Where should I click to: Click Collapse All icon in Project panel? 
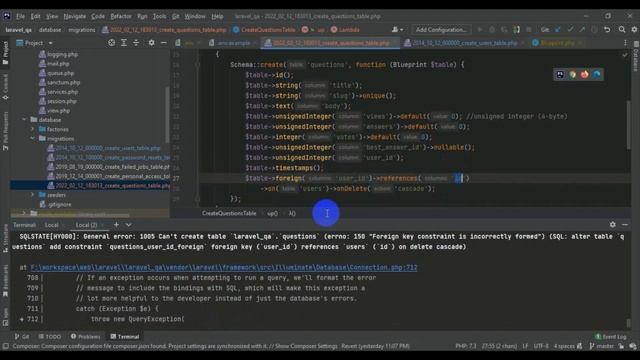coord(136,42)
